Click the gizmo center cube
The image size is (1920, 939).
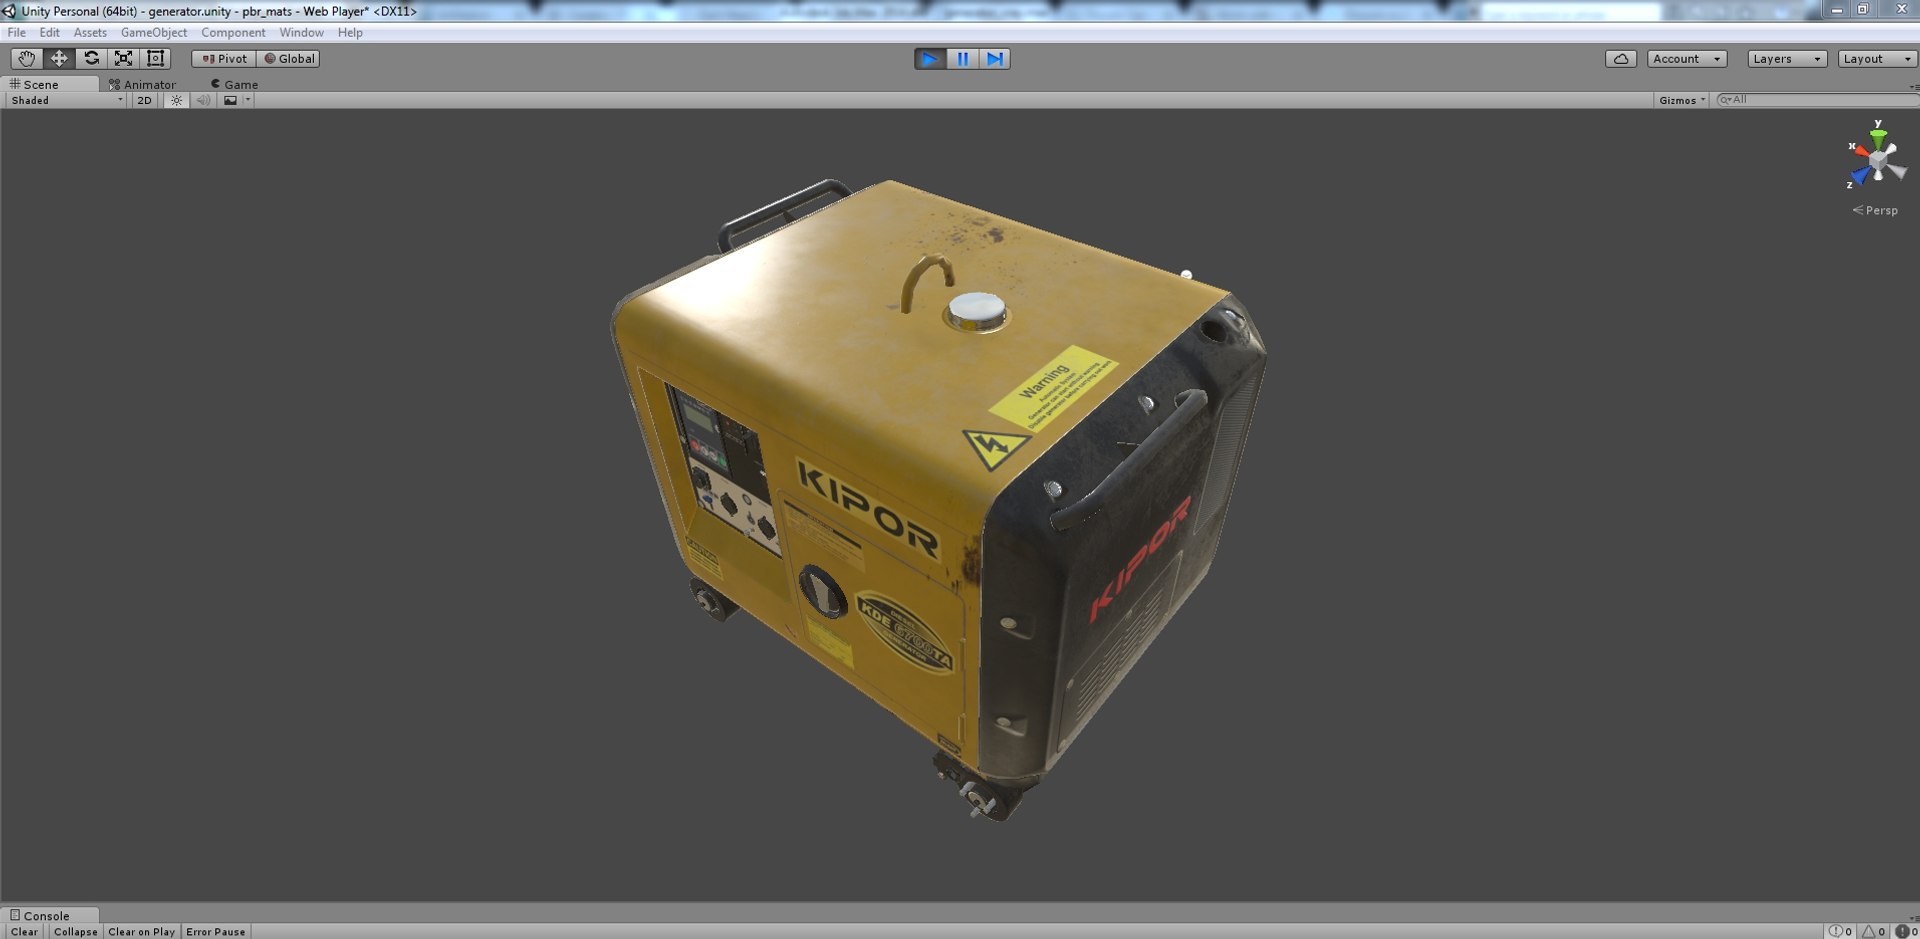pyautogui.click(x=1879, y=160)
